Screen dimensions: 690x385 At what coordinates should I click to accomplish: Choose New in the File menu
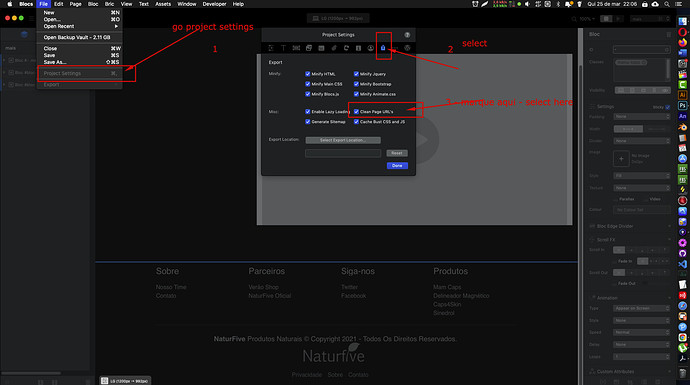pyautogui.click(x=79, y=13)
